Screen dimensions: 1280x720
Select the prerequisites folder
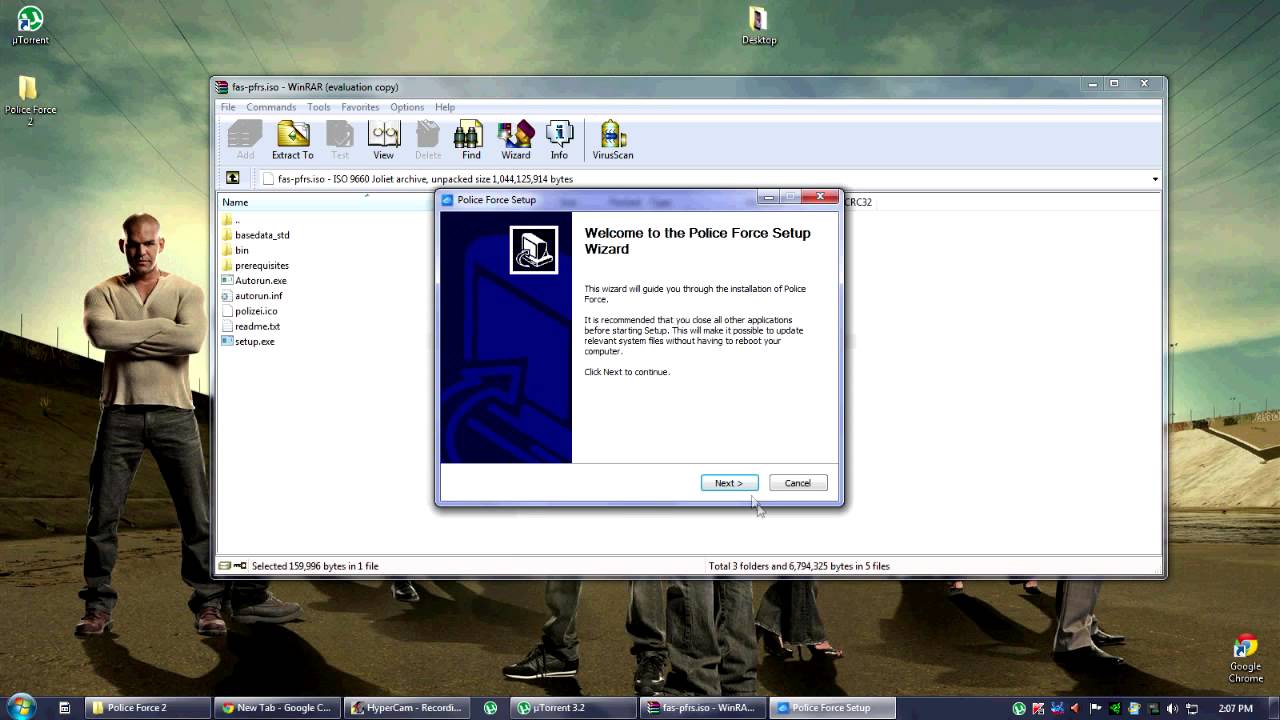coord(256,265)
